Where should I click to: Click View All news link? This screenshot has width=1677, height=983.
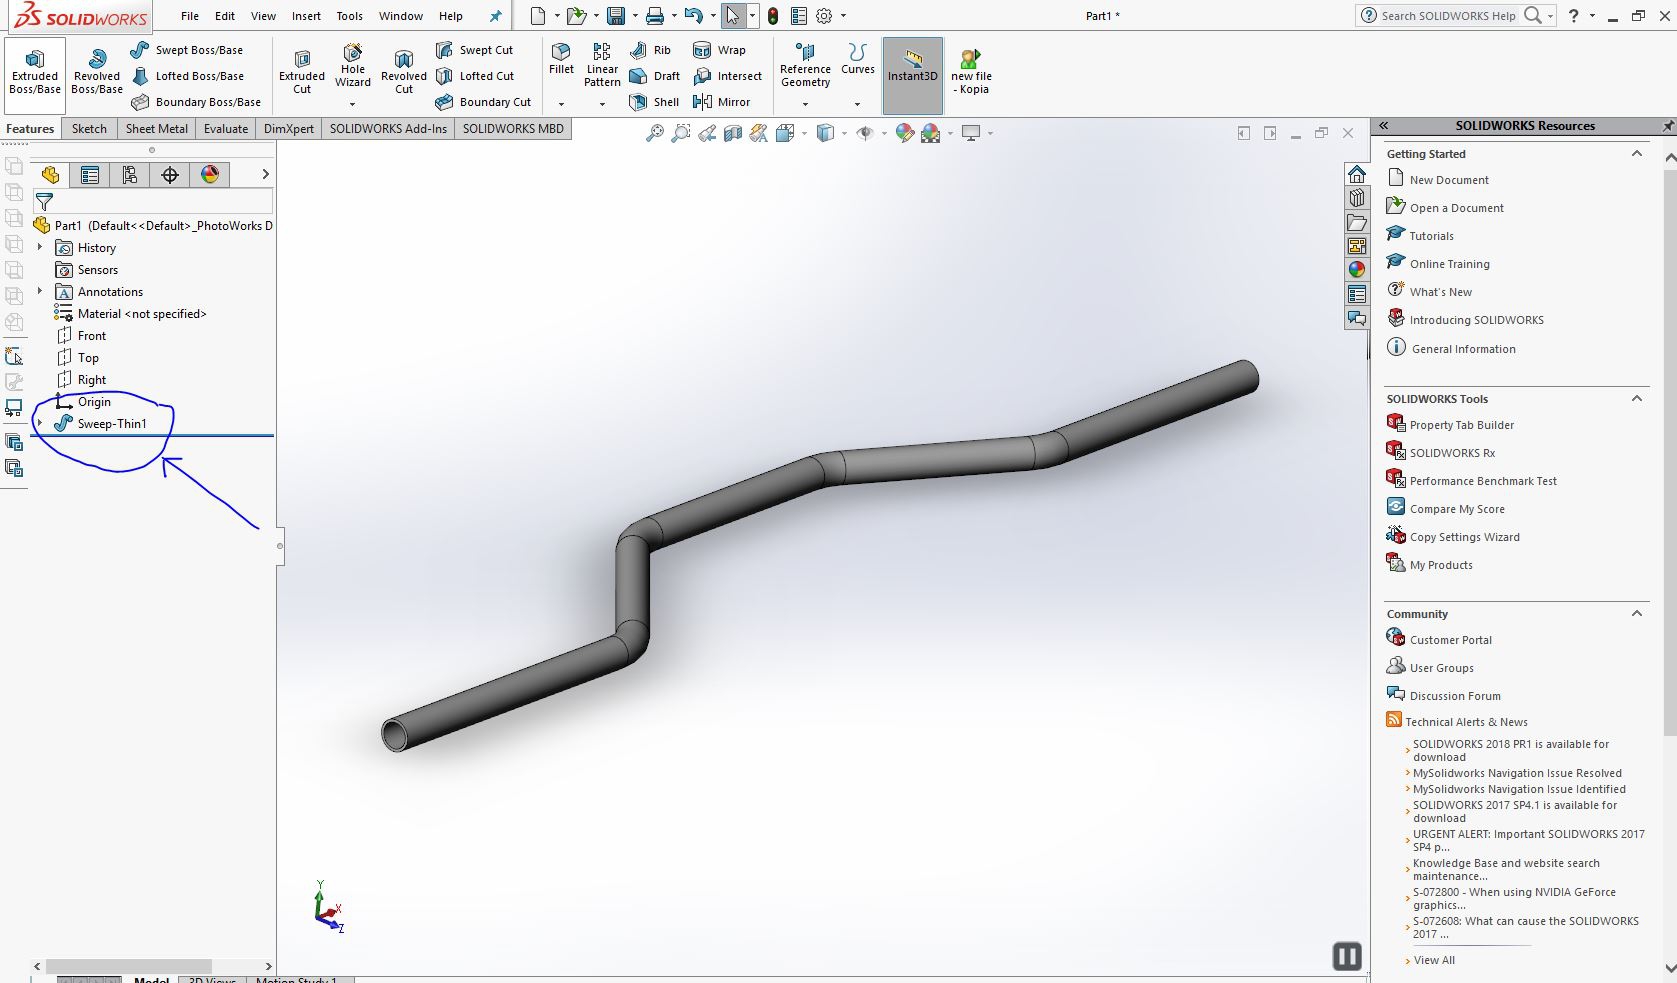tap(1434, 960)
